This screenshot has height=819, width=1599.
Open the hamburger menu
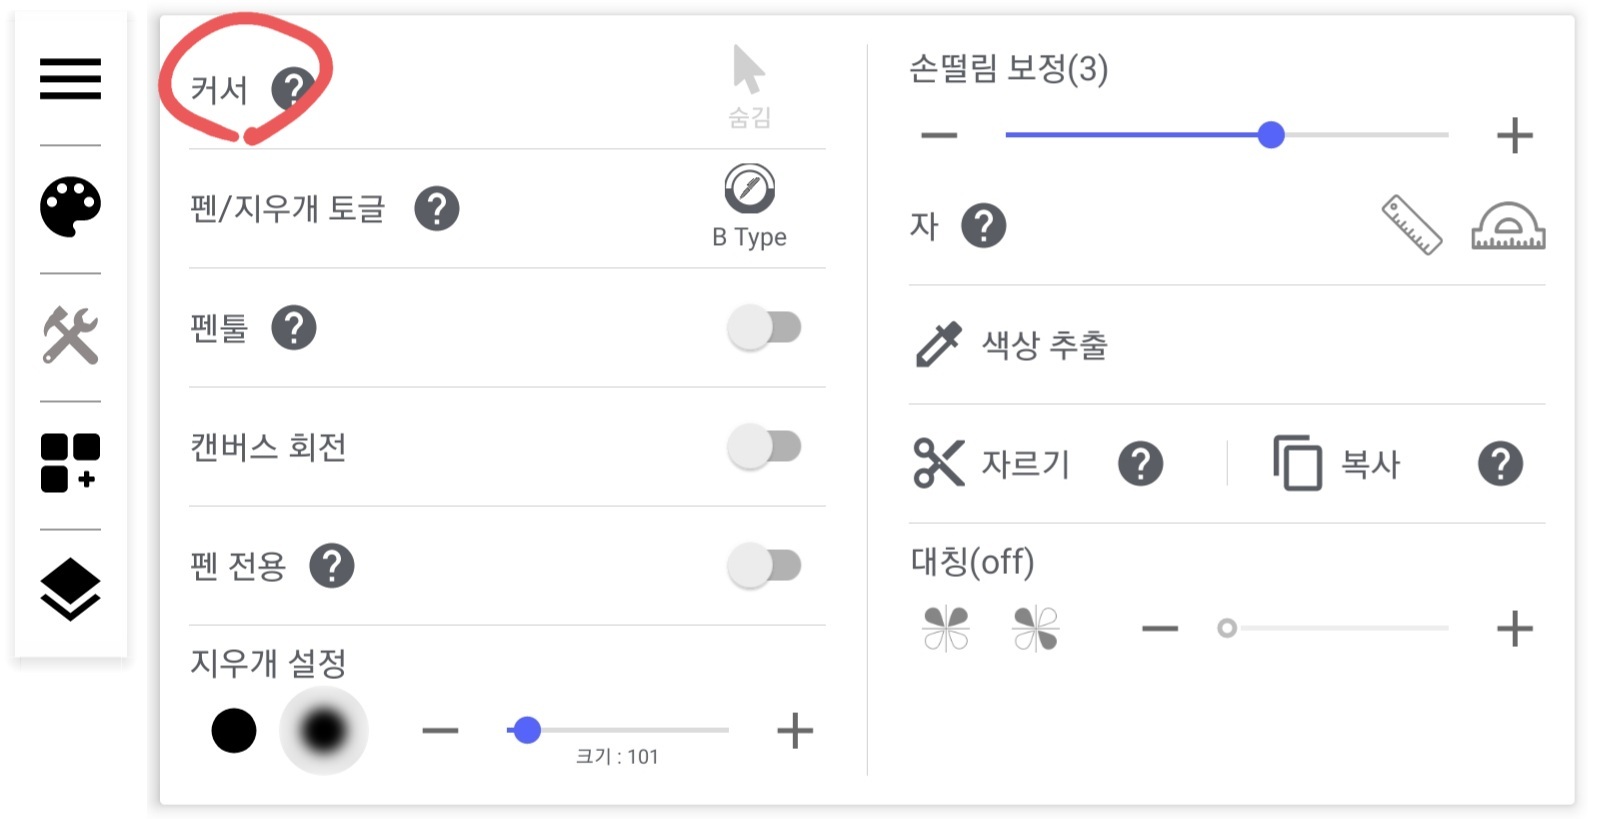tap(70, 79)
